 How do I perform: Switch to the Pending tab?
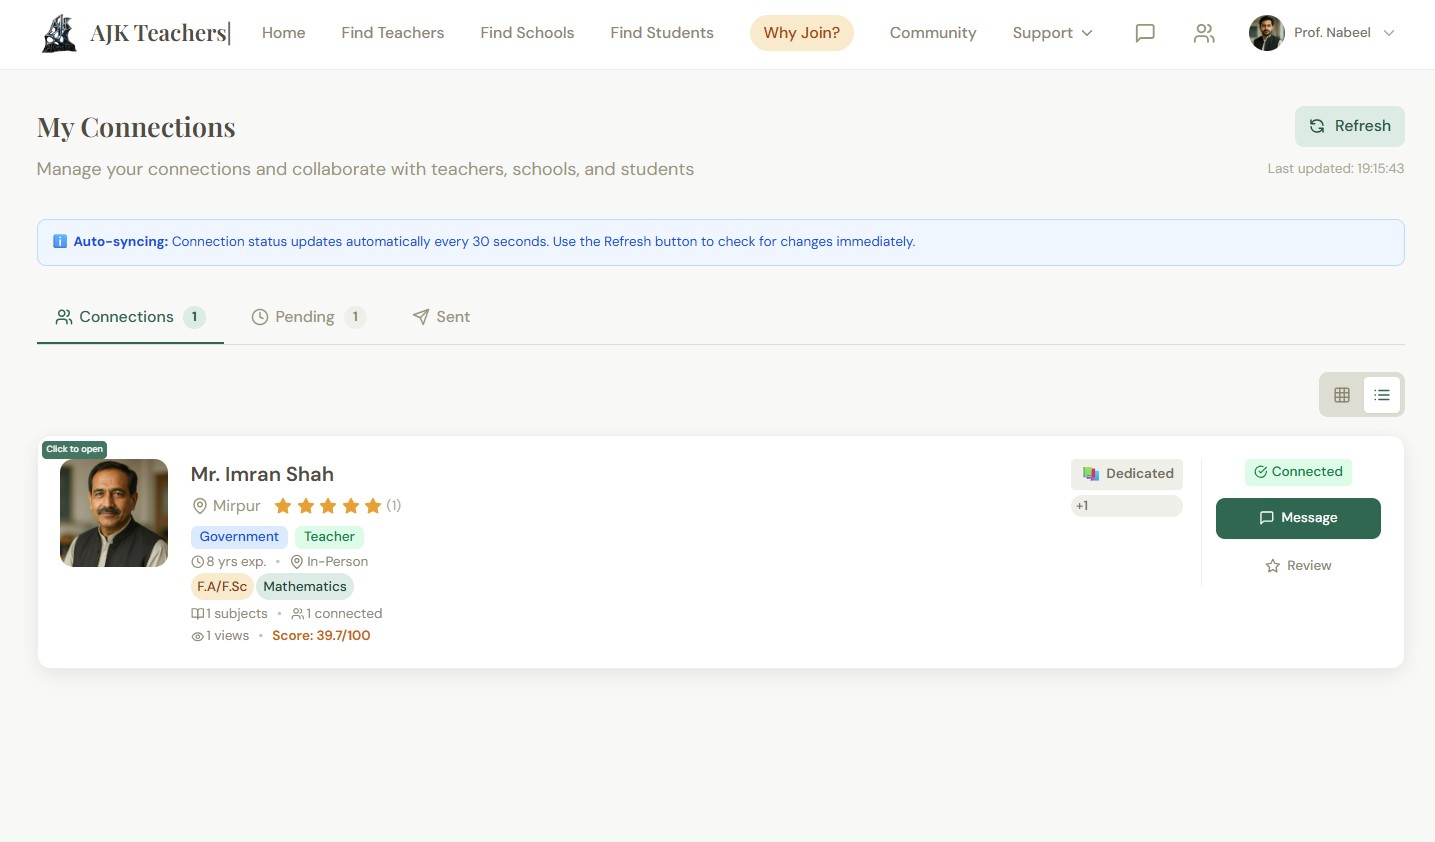[x=308, y=317]
